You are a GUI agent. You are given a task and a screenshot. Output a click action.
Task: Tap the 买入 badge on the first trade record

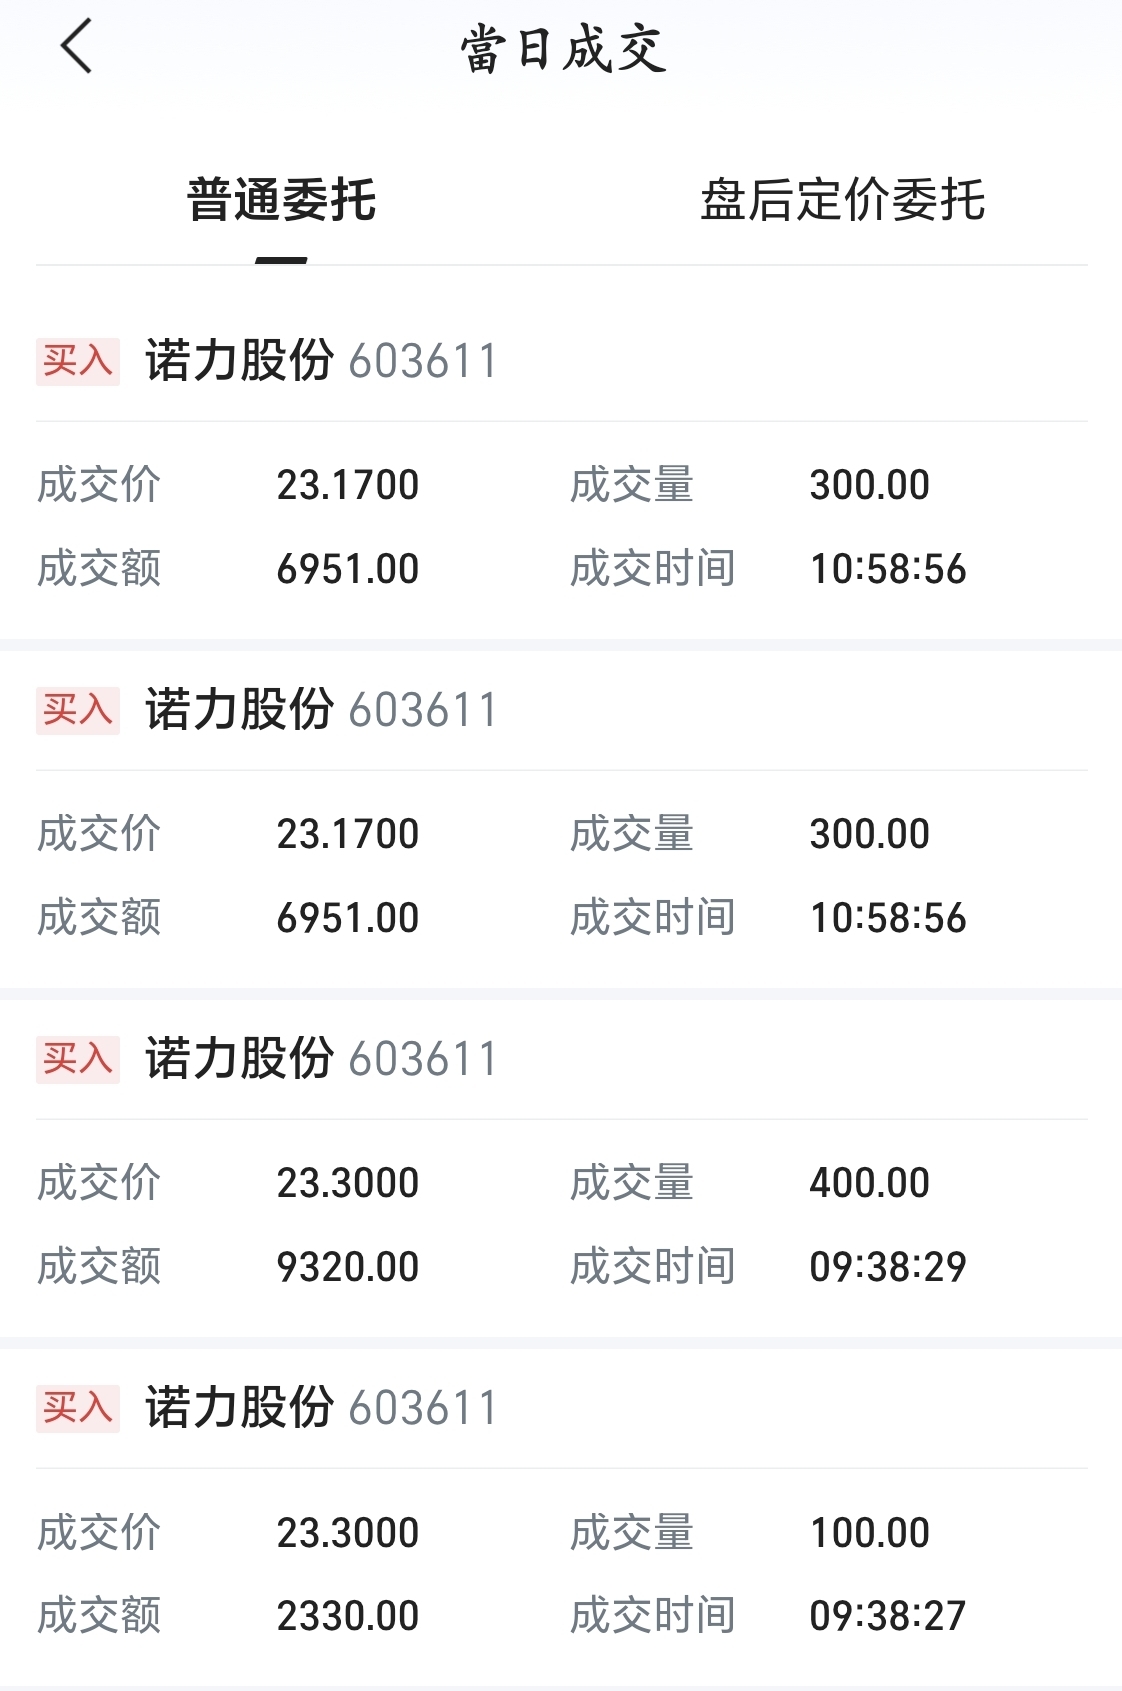(78, 361)
